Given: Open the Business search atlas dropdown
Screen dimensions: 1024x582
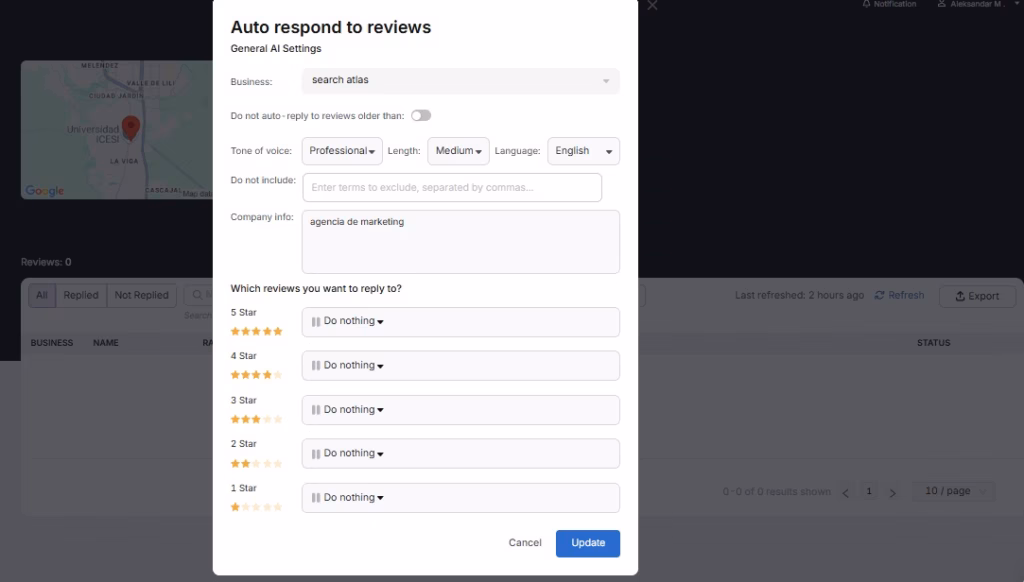Looking at the screenshot, I should tap(460, 81).
